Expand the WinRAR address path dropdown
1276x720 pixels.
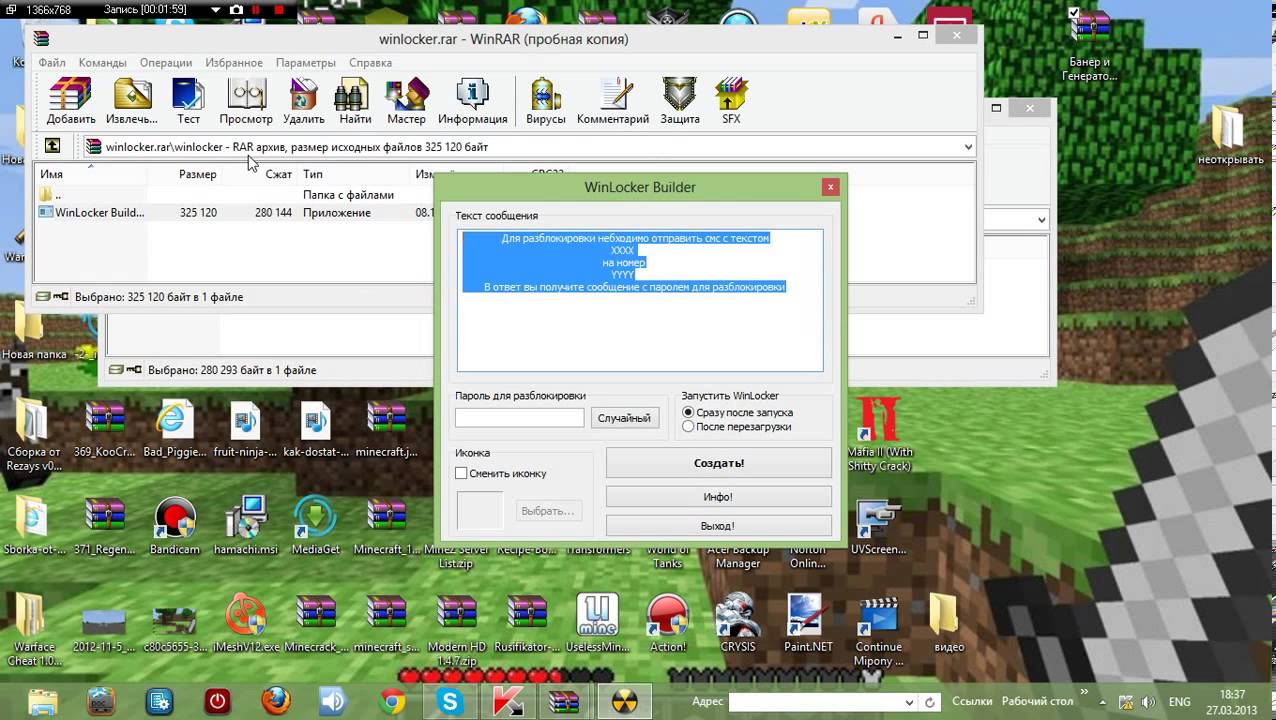pyautogui.click(x=968, y=147)
